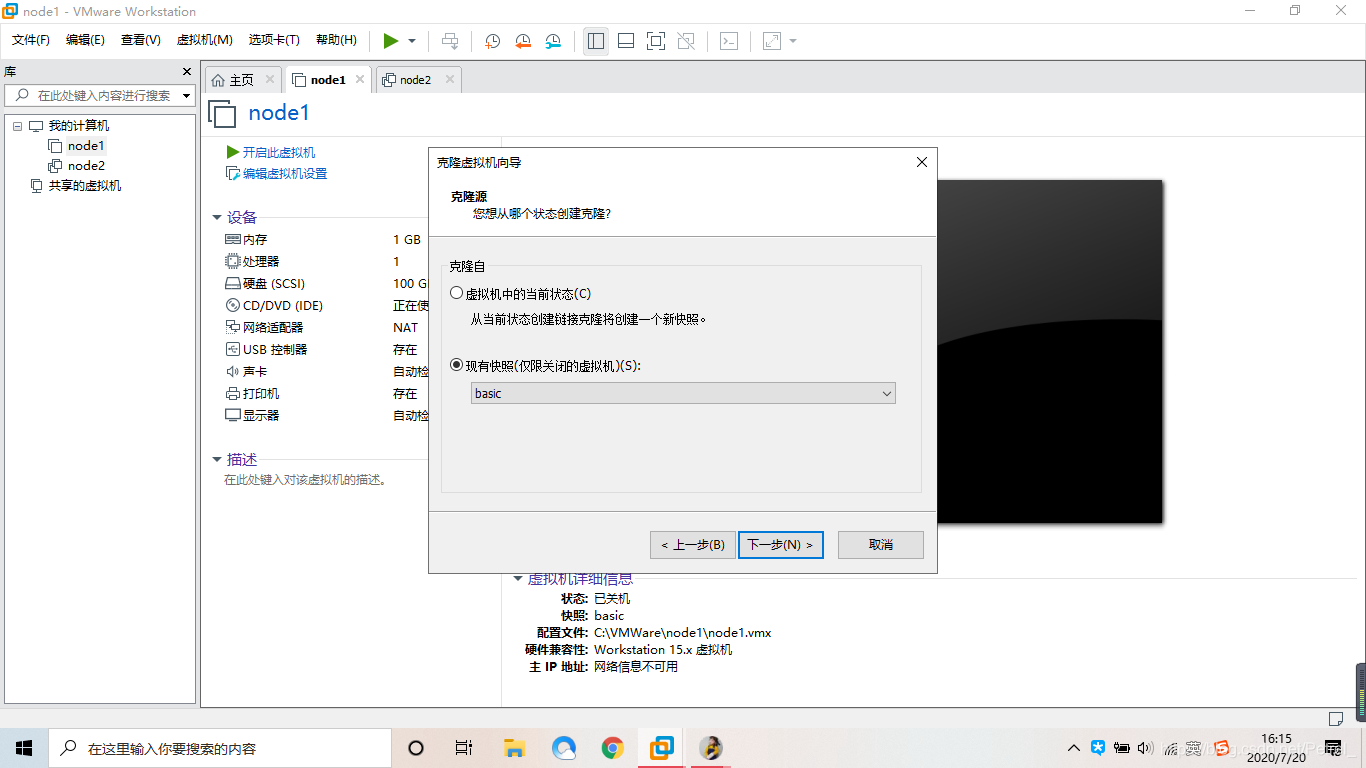Close the clone wizard dialog
1366x768 pixels.
[922, 162]
